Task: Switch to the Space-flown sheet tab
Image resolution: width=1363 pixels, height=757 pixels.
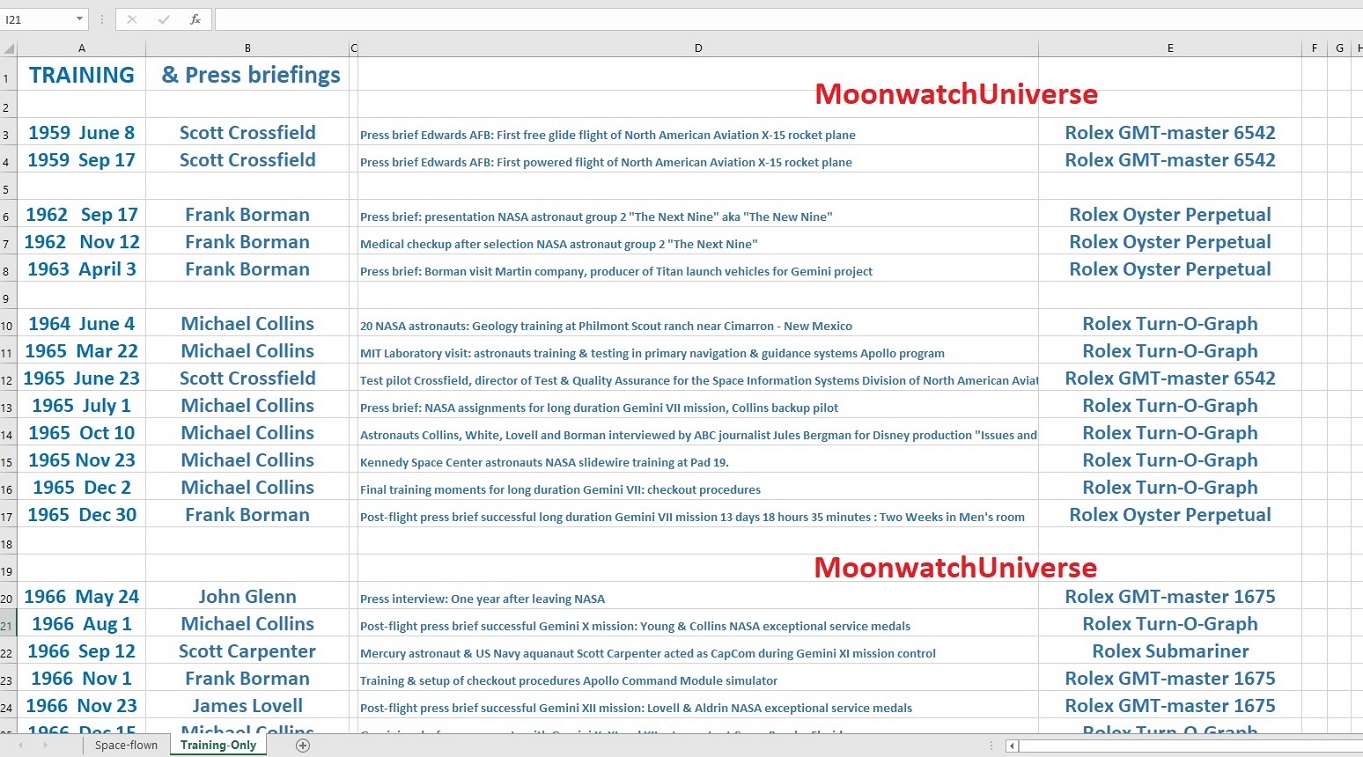Action: click(x=126, y=745)
